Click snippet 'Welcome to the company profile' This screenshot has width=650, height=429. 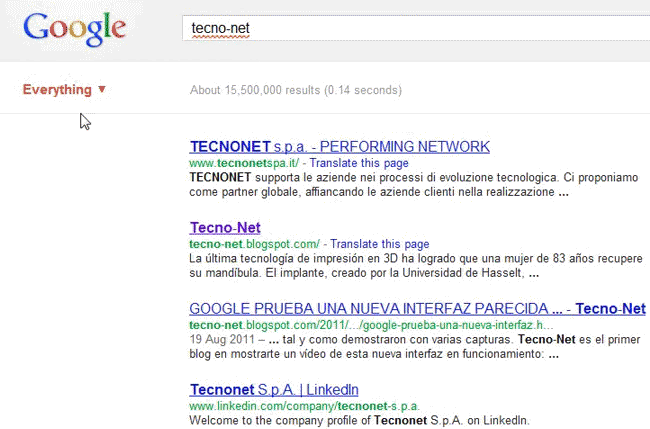tap(359, 420)
